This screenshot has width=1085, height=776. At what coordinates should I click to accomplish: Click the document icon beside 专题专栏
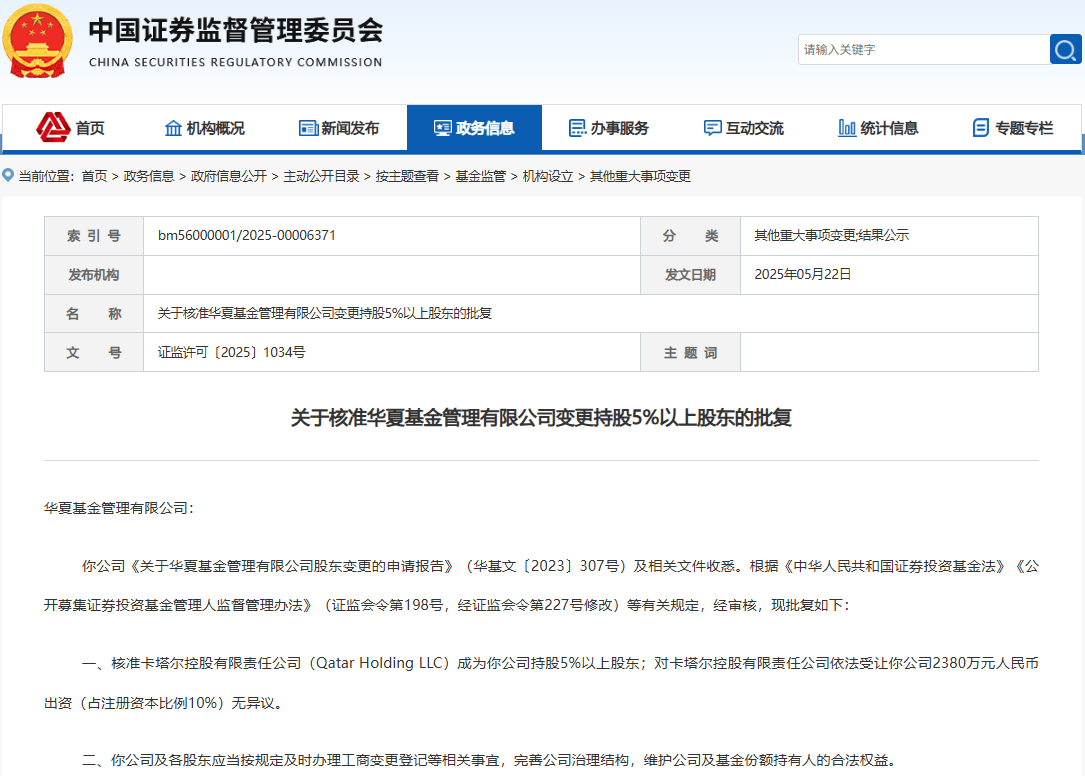click(x=981, y=128)
